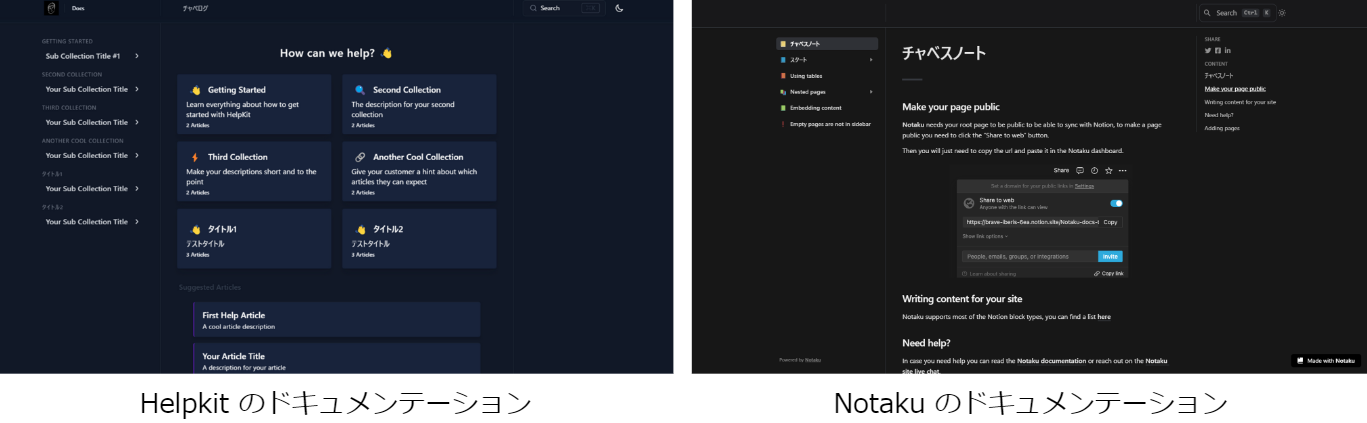Click the Nested pages books icon
This screenshot has height=423, width=1367.
(783, 92)
